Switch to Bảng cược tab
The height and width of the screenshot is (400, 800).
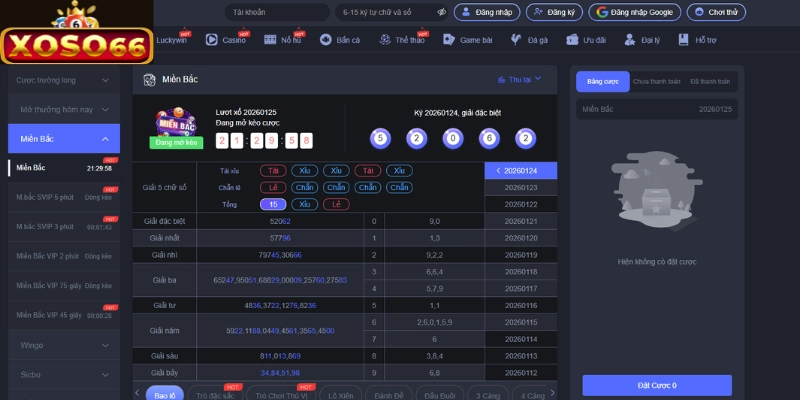(x=603, y=82)
